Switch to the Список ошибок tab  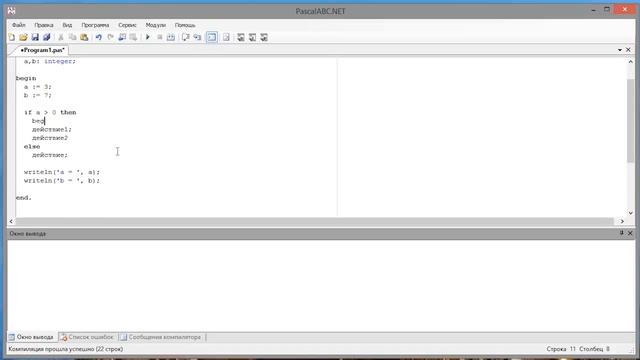(87, 337)
